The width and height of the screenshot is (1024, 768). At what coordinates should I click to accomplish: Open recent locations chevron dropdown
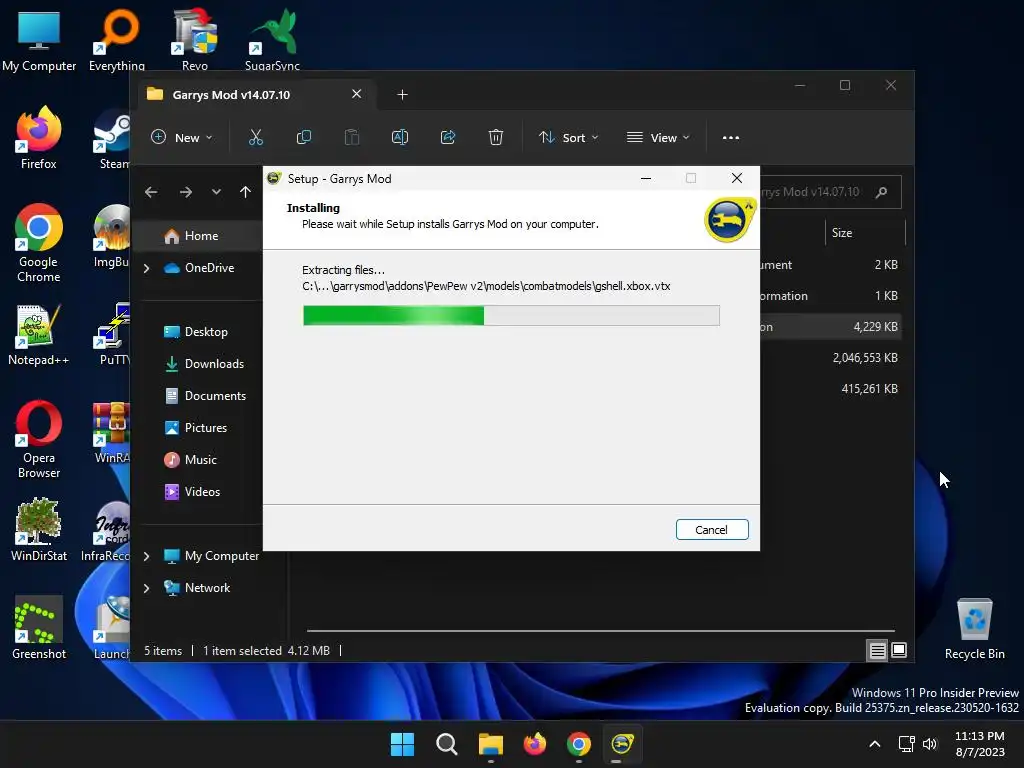pos(216,192)
